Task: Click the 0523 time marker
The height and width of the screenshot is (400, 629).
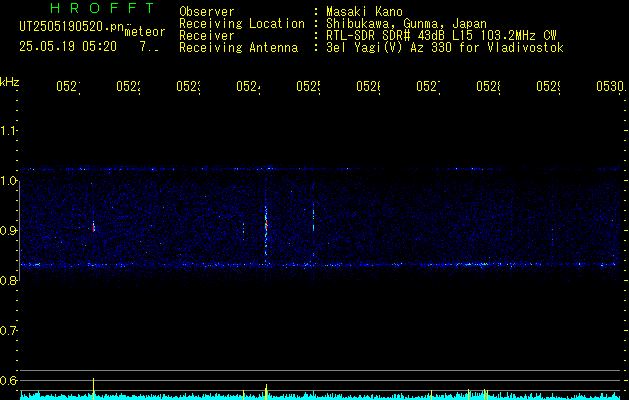Action: pos(189,86)
